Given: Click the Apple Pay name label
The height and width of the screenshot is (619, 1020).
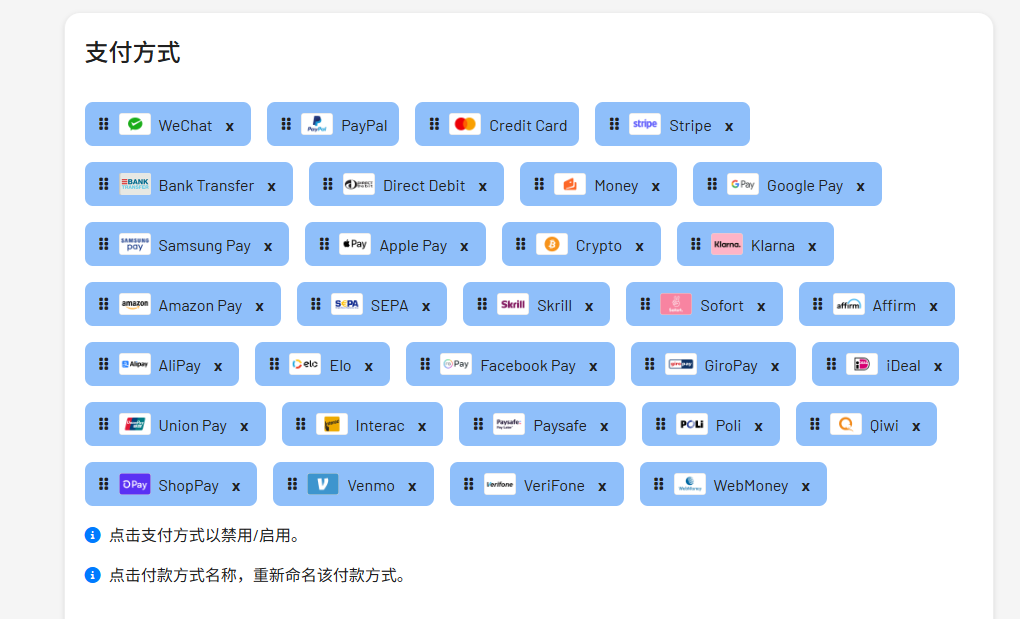Looking at the screenshot, I should coord(413,246).
